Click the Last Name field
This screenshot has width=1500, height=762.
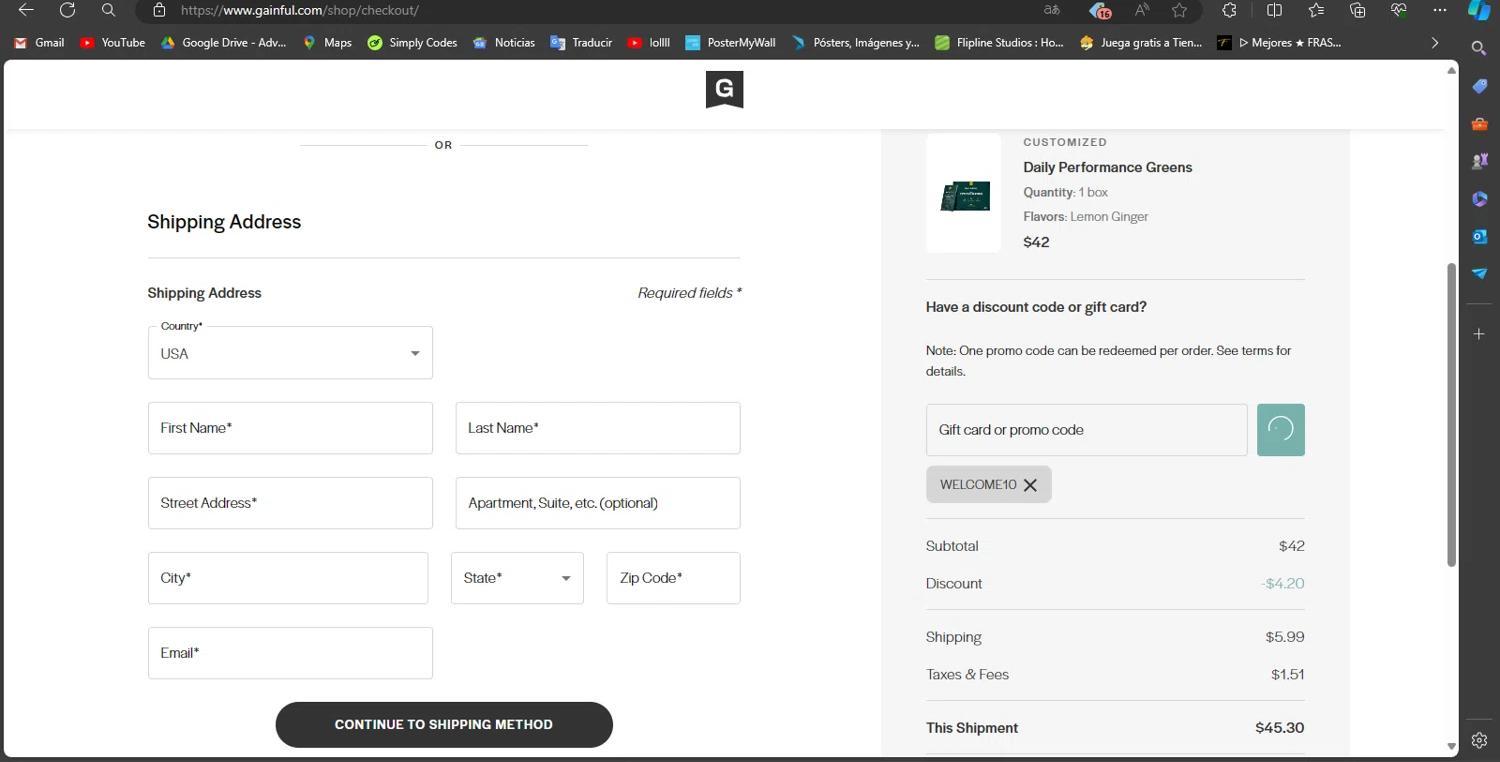(x=598, y=428)
